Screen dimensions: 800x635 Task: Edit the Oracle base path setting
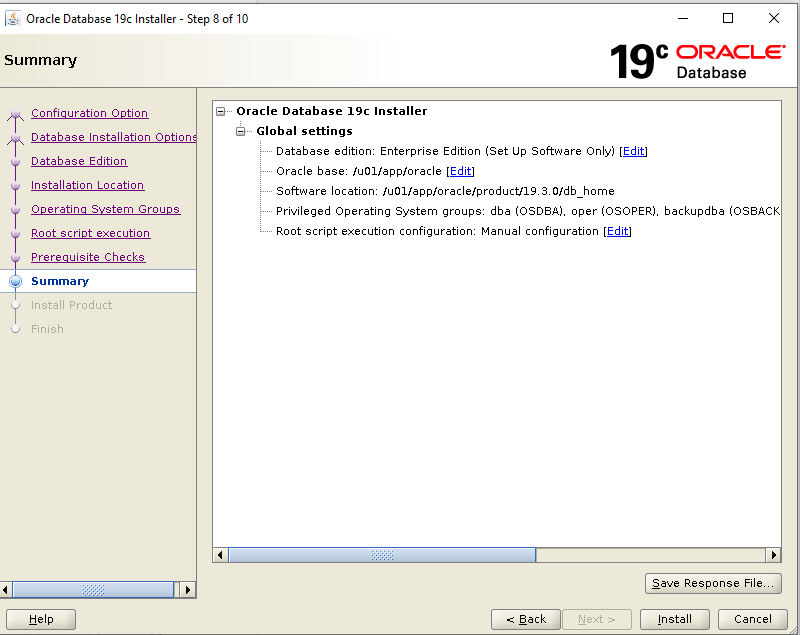tap(461, 171)
